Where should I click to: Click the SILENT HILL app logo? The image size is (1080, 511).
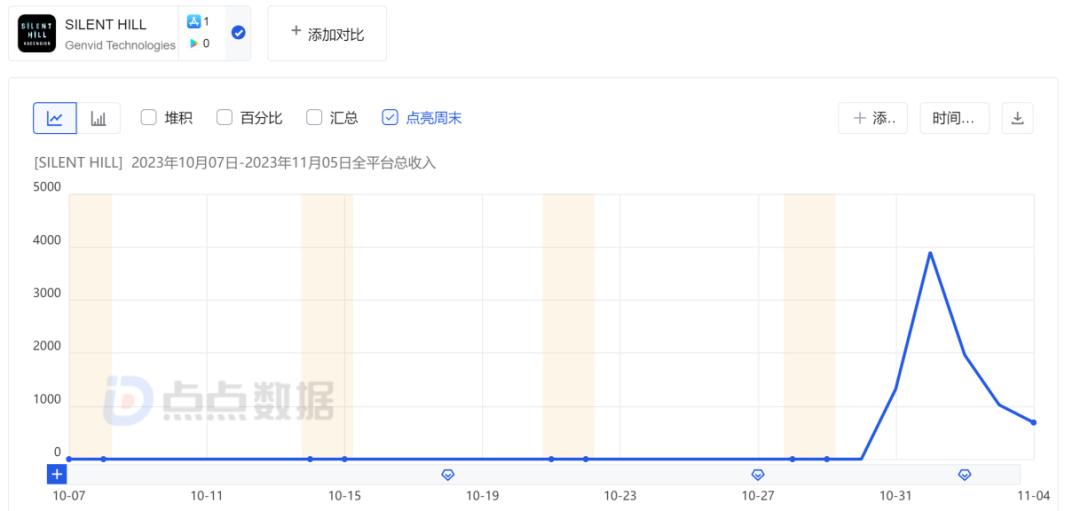point(38,33)
